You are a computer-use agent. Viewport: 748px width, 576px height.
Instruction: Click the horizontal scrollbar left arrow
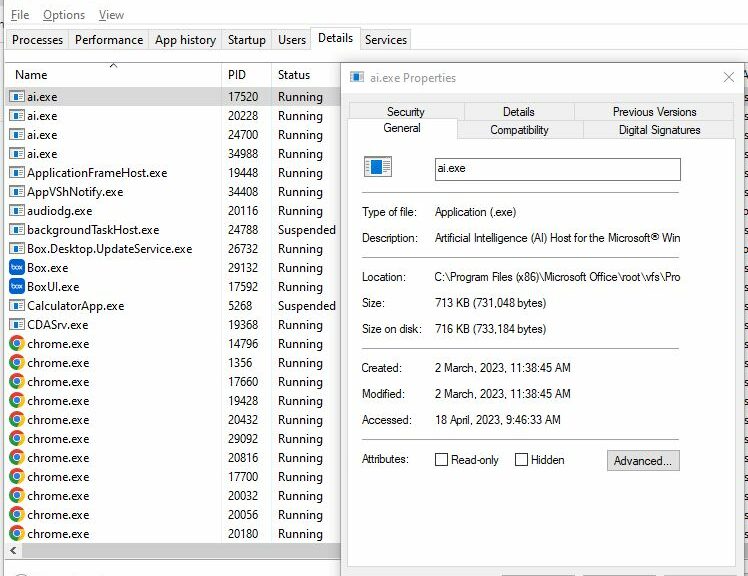pos(13,551)
